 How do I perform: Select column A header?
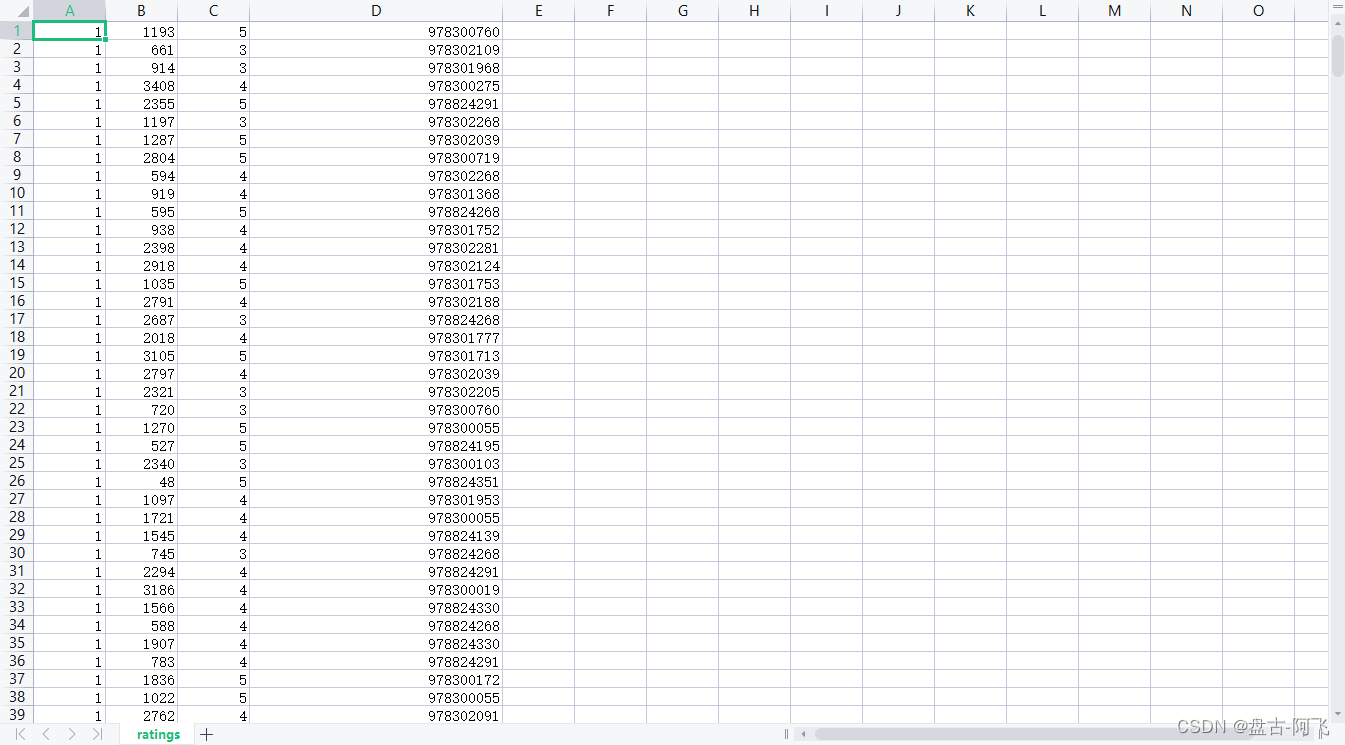tap(70, 11)
